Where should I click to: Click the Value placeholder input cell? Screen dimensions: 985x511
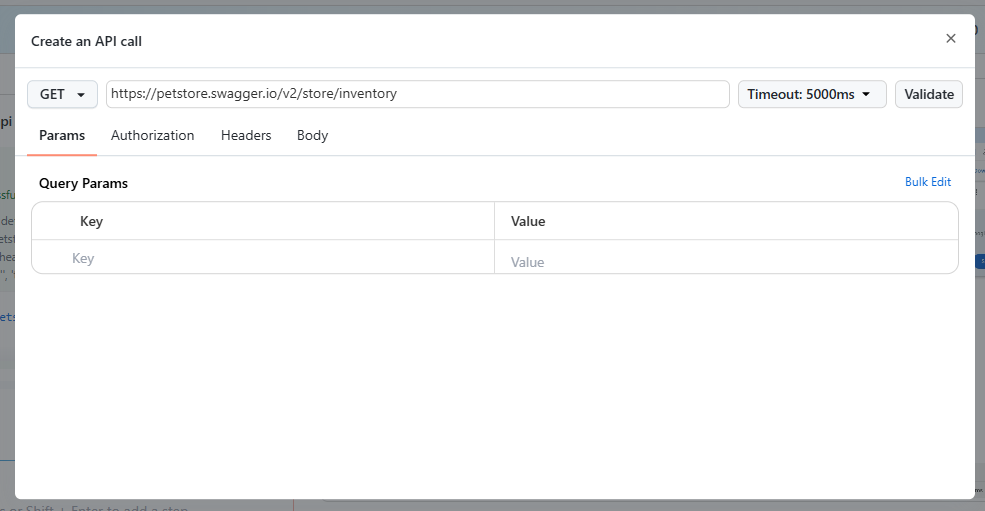tap(726, 257)
